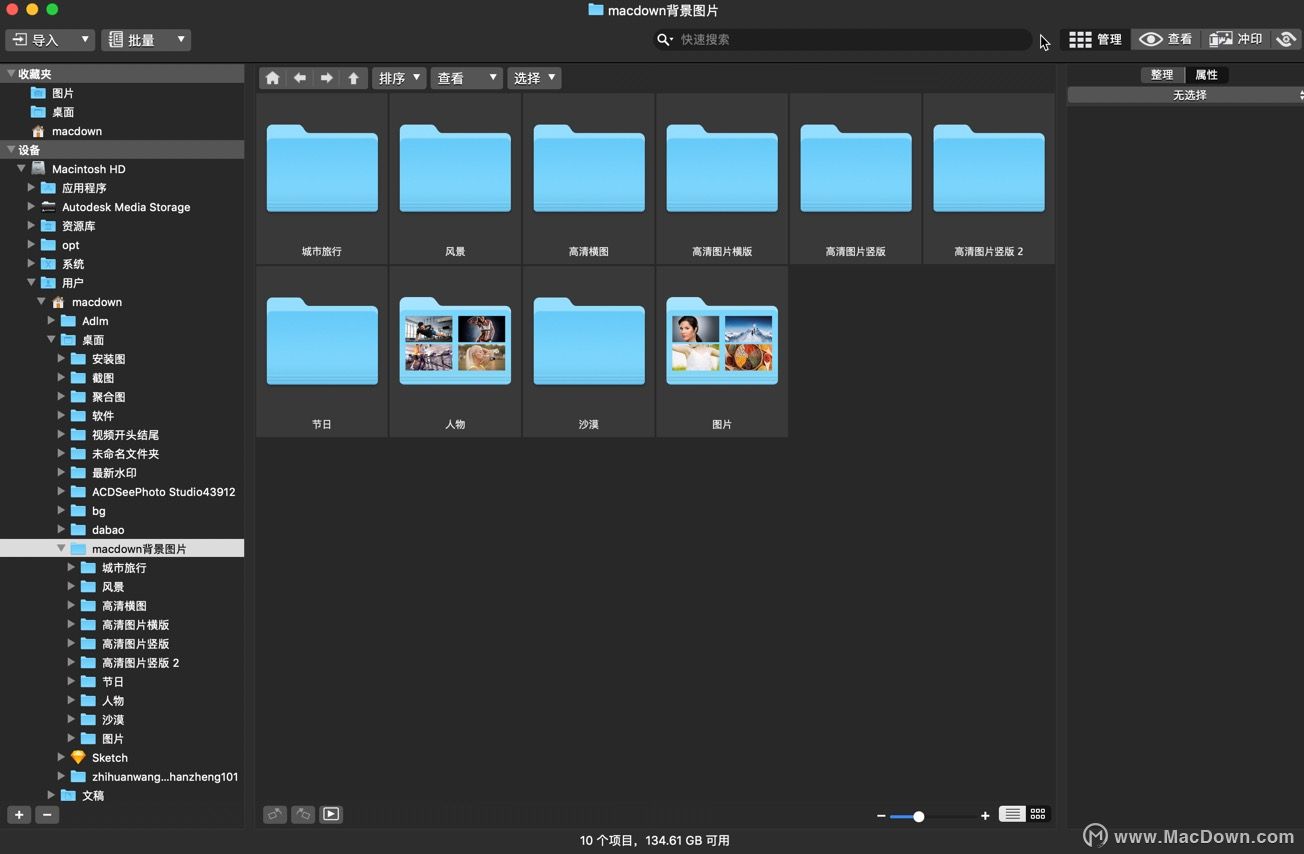Viewport: 1304px width, 854px height.
Task: Click the Home navigation icon
Action: click(272, 78)
